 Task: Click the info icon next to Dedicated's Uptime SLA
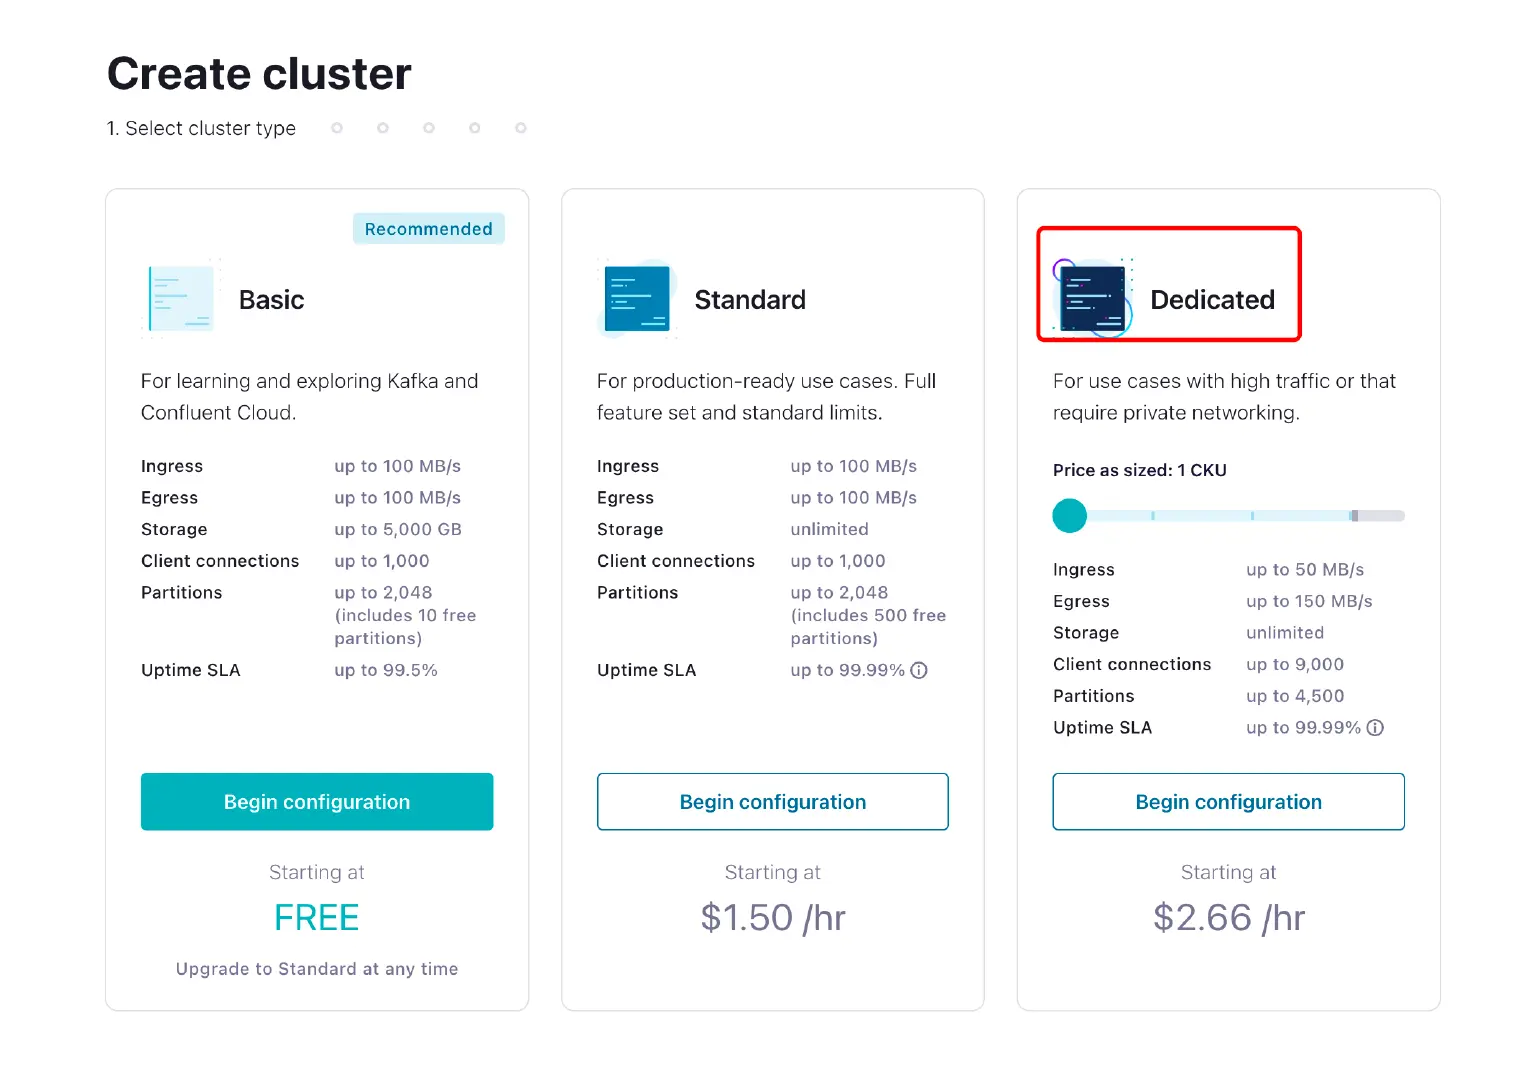[1375, 728]
